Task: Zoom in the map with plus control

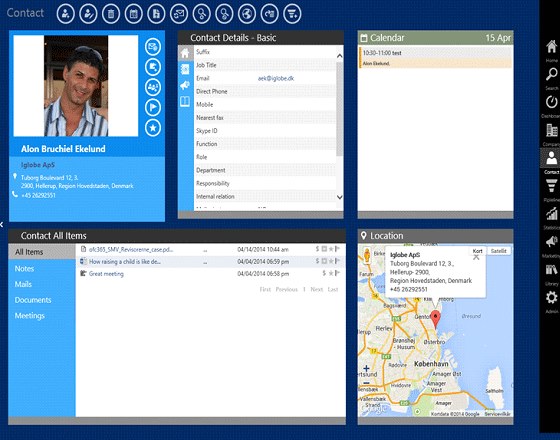Action: pyautogui.click(x=366, y=368)
